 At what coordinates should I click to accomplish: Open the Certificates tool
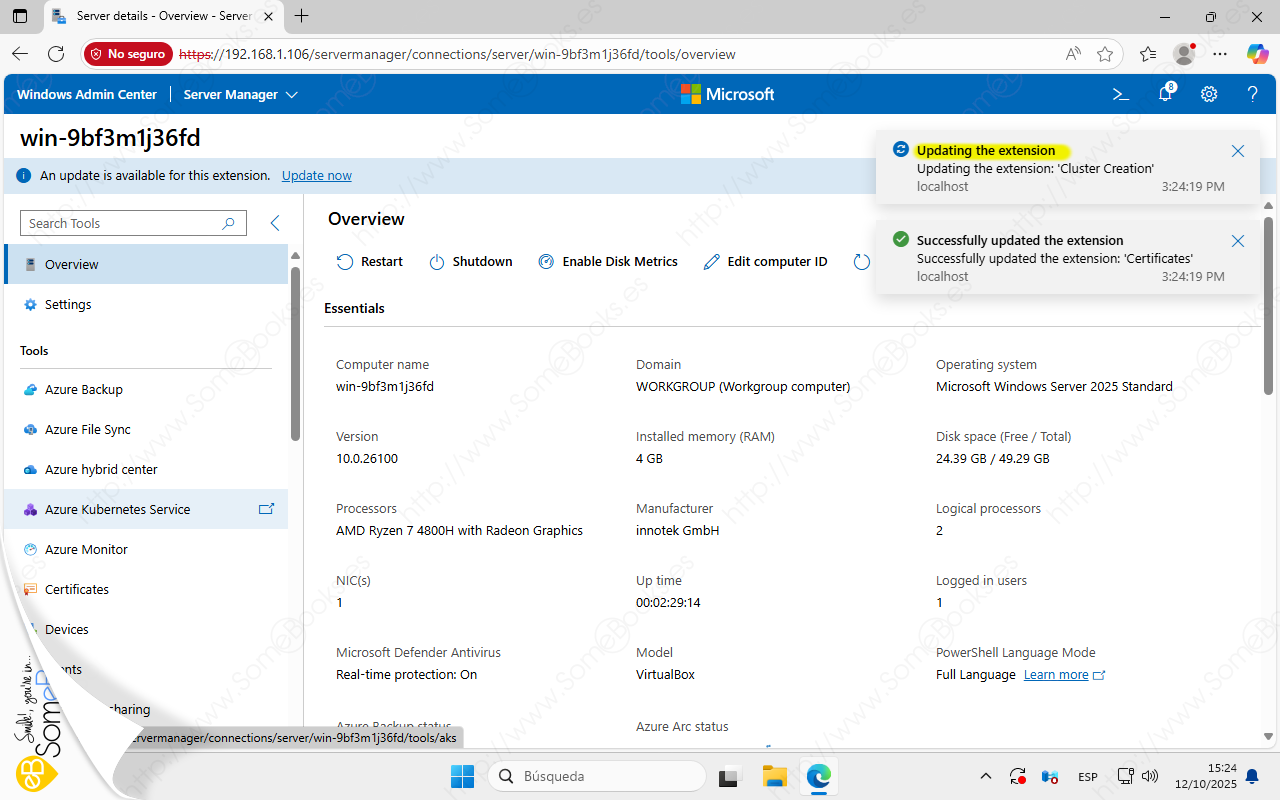click(x=77, y=590)
